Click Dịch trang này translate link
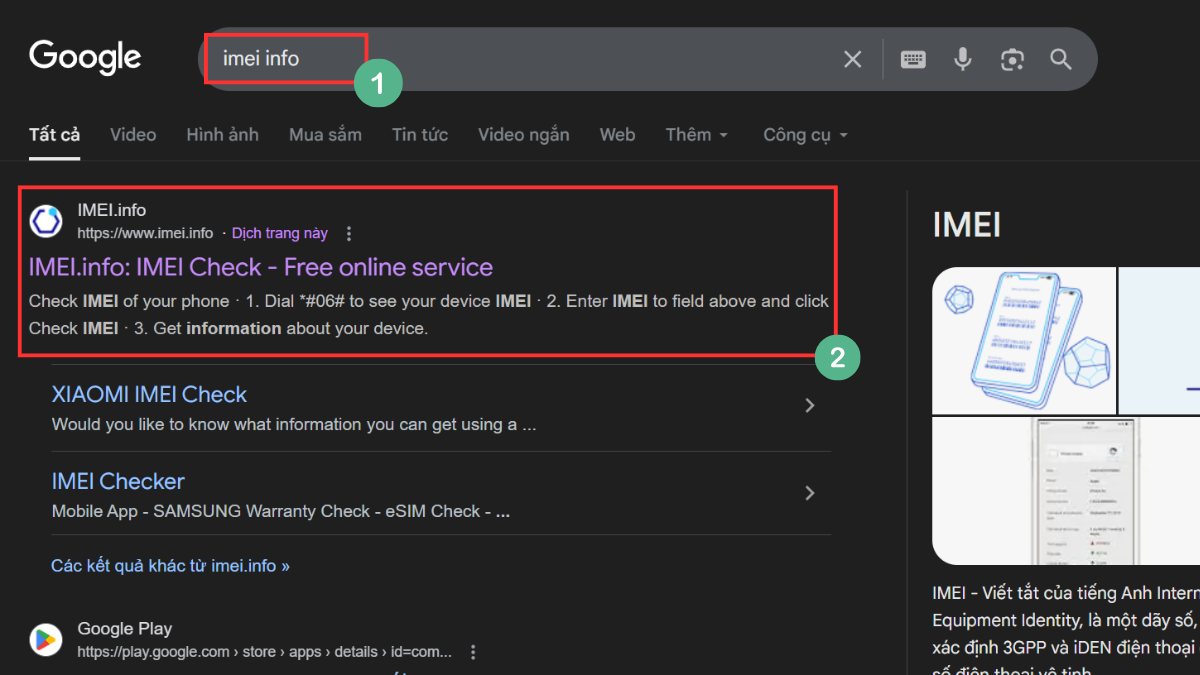 point(280,234)
